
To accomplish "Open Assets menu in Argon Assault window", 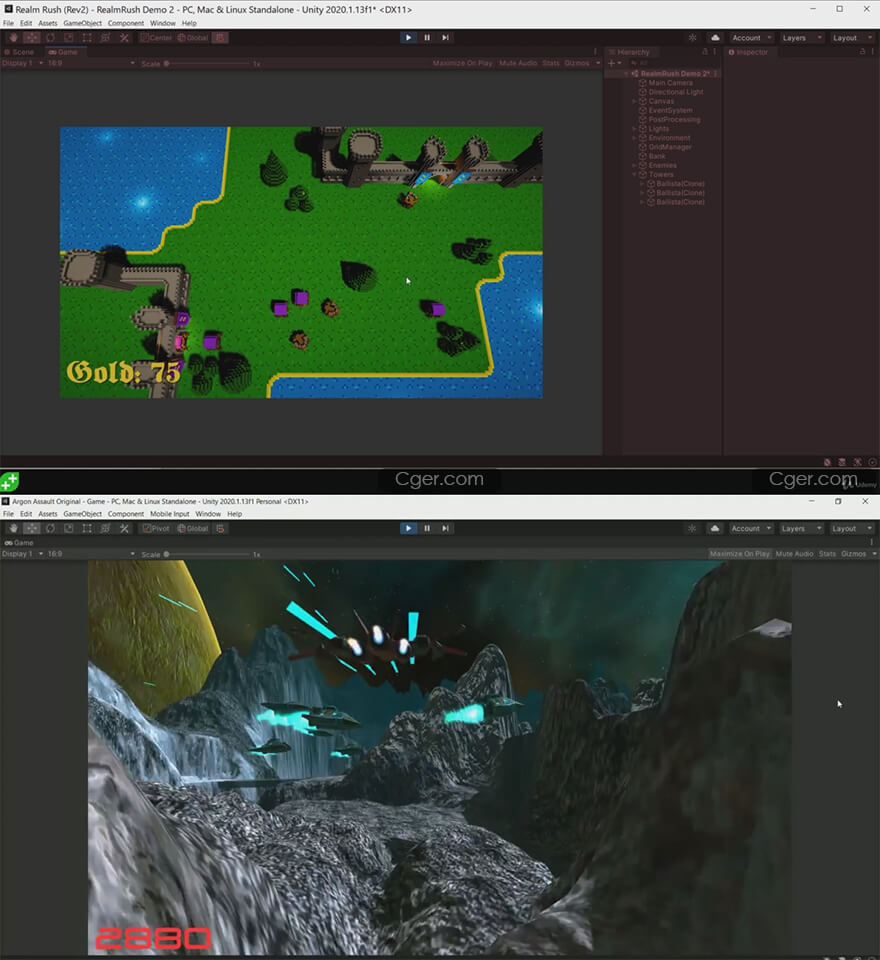I will click(48, 514).
